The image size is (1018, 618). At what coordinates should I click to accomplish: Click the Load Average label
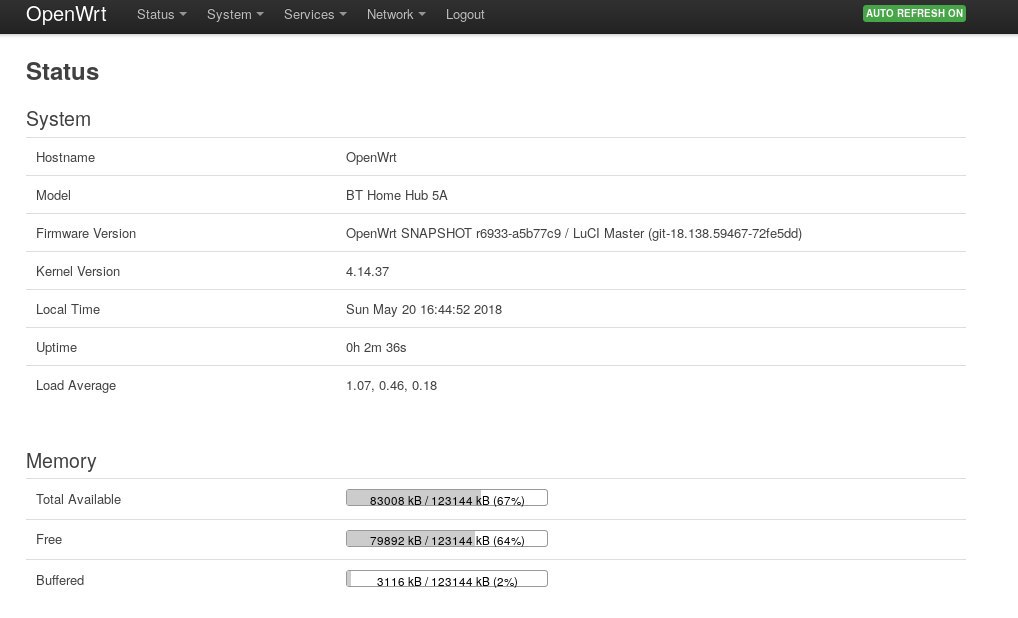pyautogui.click(x=76, y=386)
